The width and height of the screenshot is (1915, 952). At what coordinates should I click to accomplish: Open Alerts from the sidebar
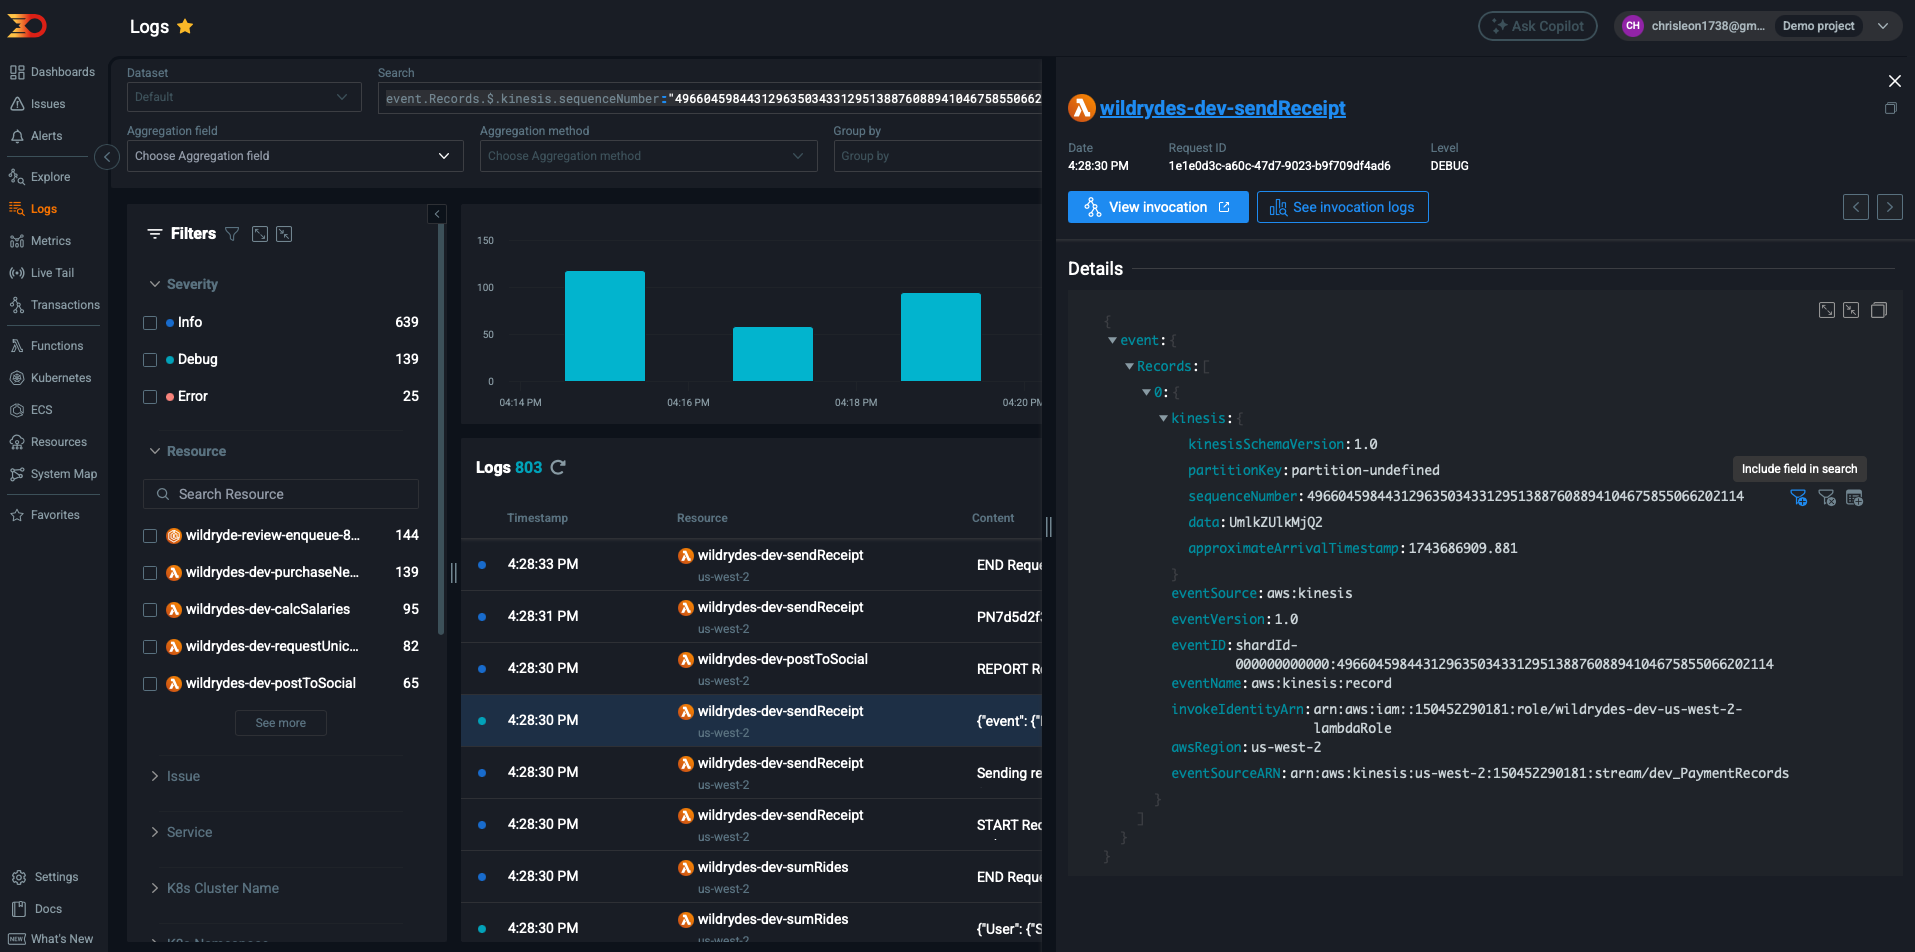pos(36,136)
